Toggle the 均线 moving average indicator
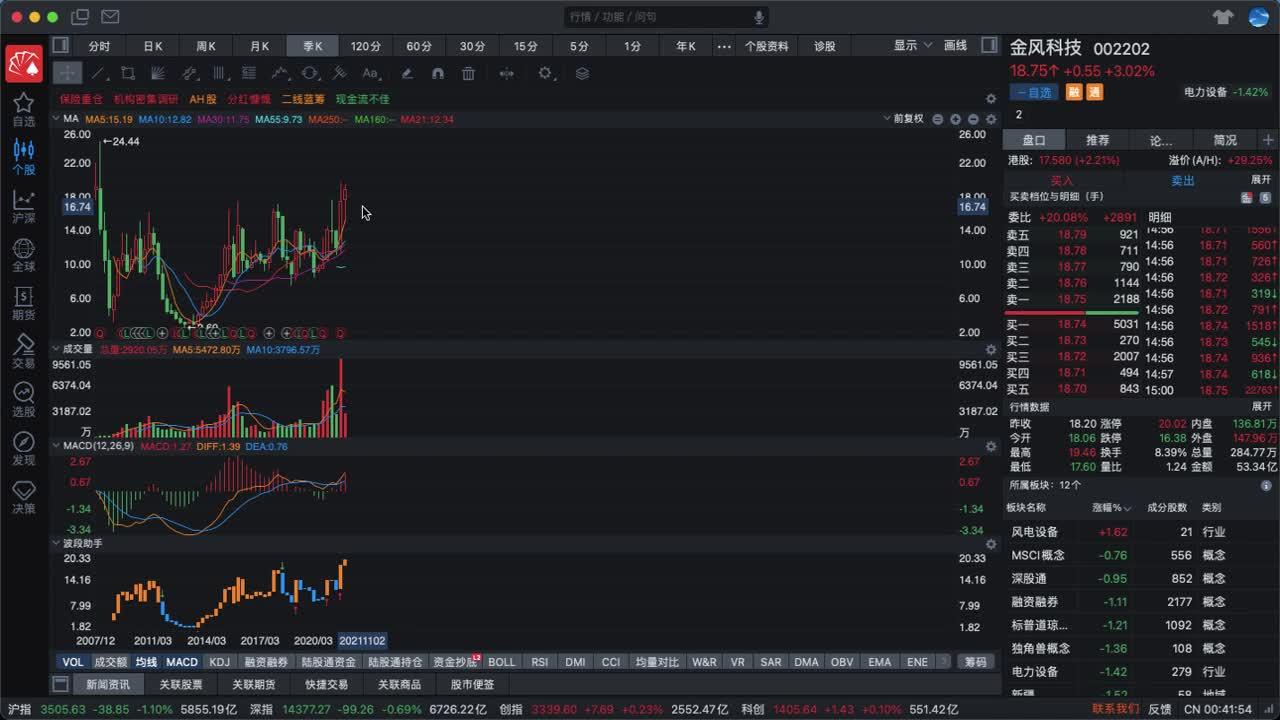This screenshot has width=1280, height=720. tap(146, 662)
